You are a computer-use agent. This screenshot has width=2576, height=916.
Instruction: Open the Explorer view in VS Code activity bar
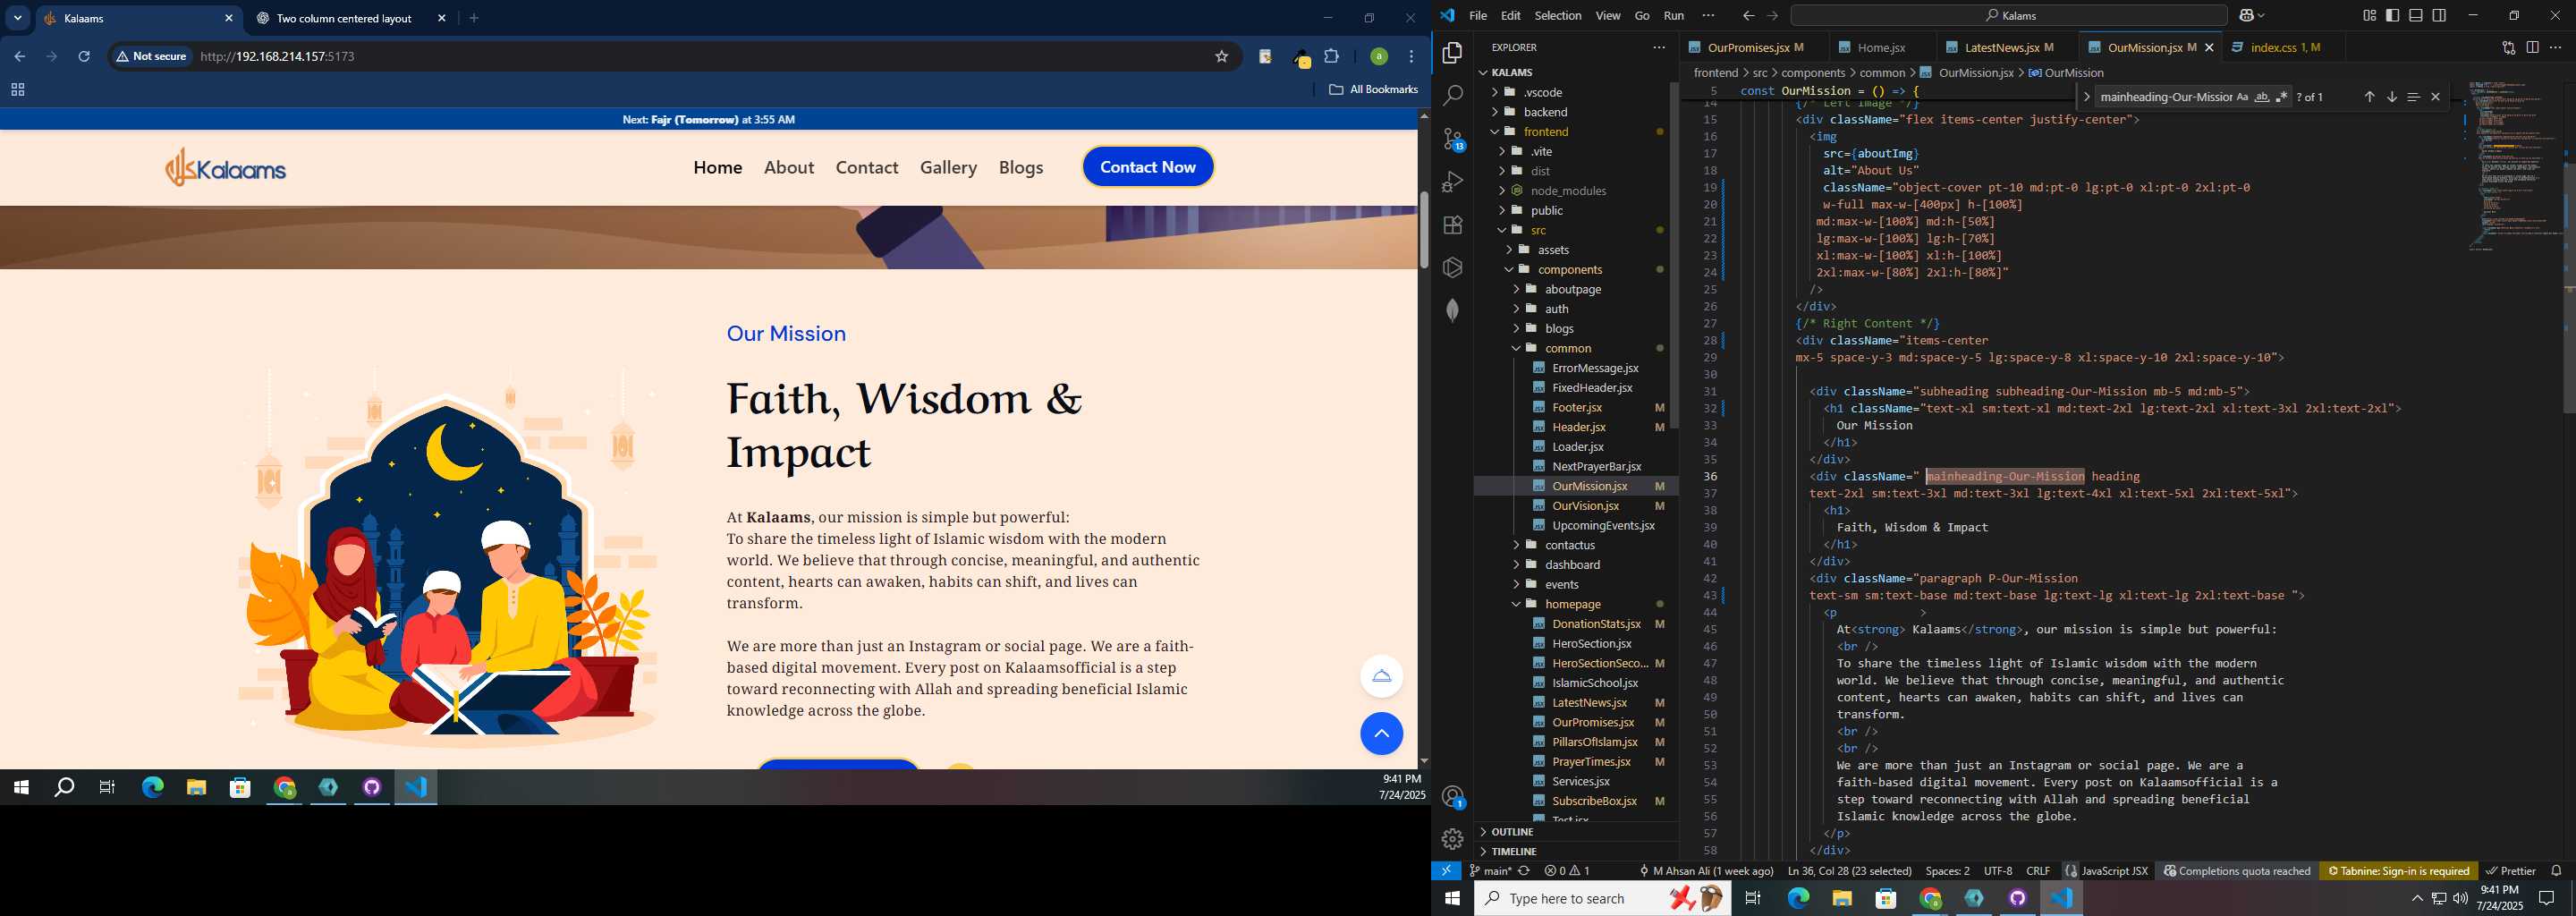(x=1453, y=52)
